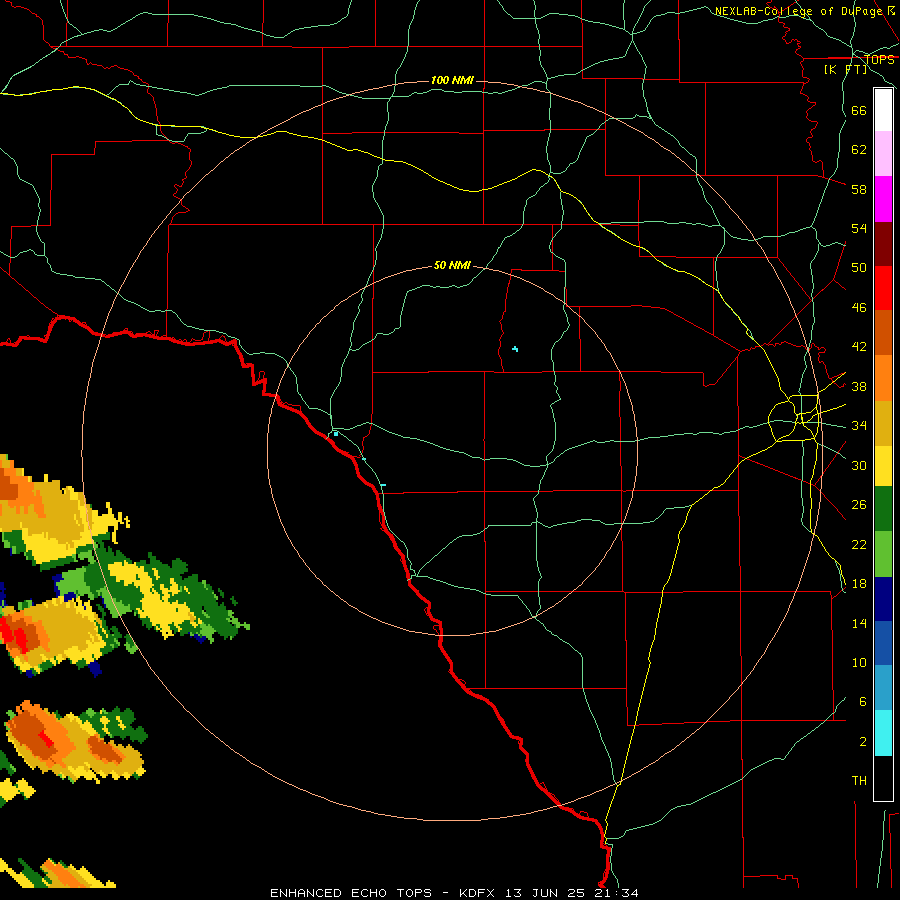Click the "13 JUN 25" date in the caption
Screen dimensions: 900x900
pyautogui.click(x=545, y=893)
